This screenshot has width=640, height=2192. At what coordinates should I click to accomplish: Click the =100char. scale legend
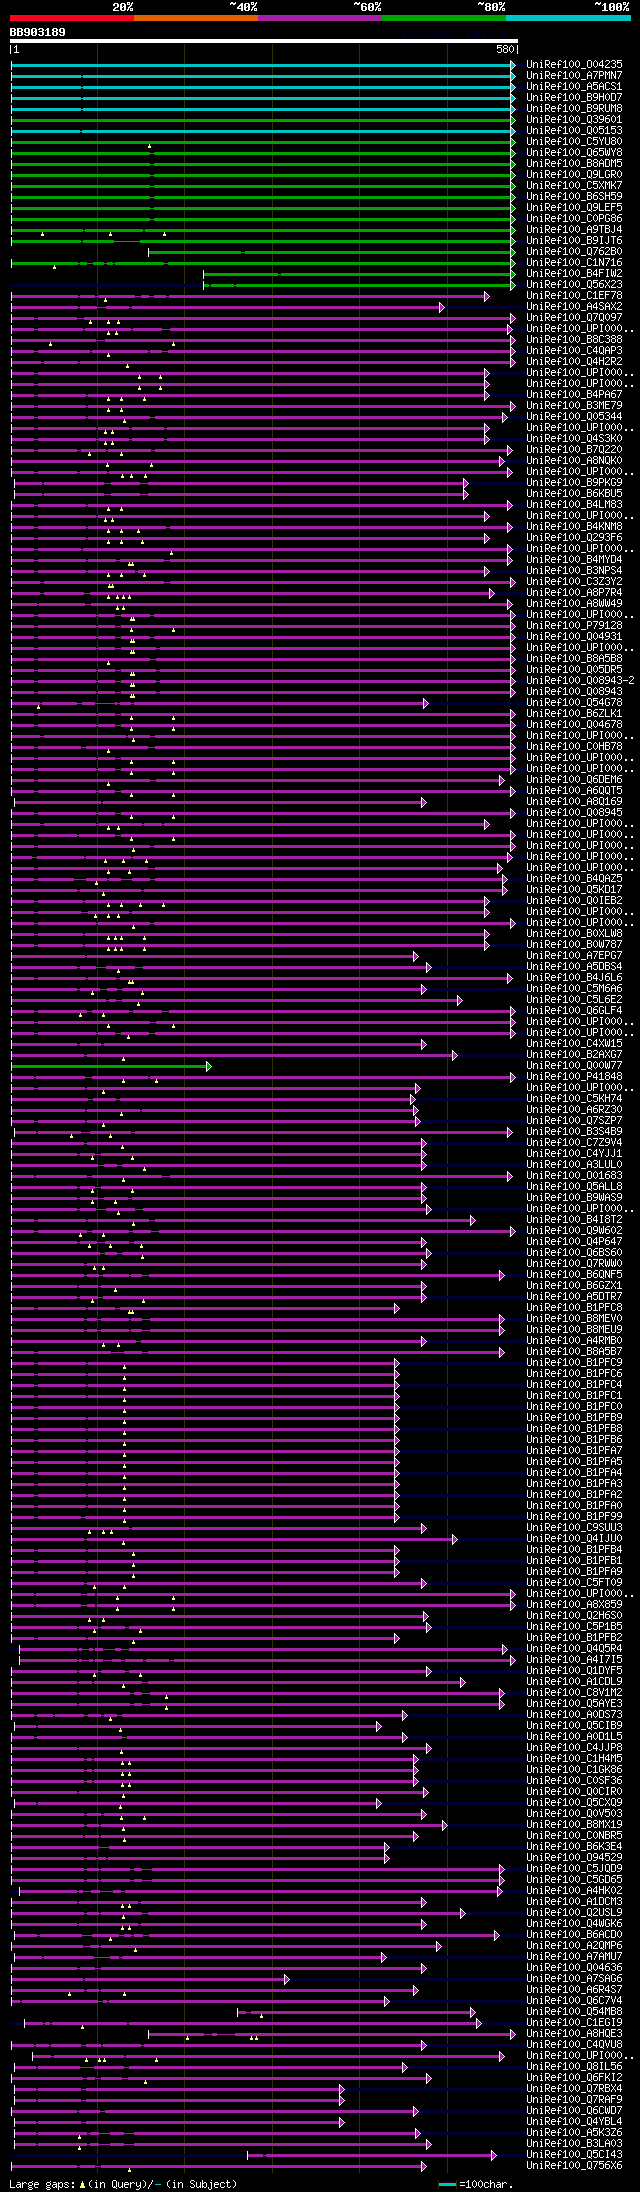476,2183
